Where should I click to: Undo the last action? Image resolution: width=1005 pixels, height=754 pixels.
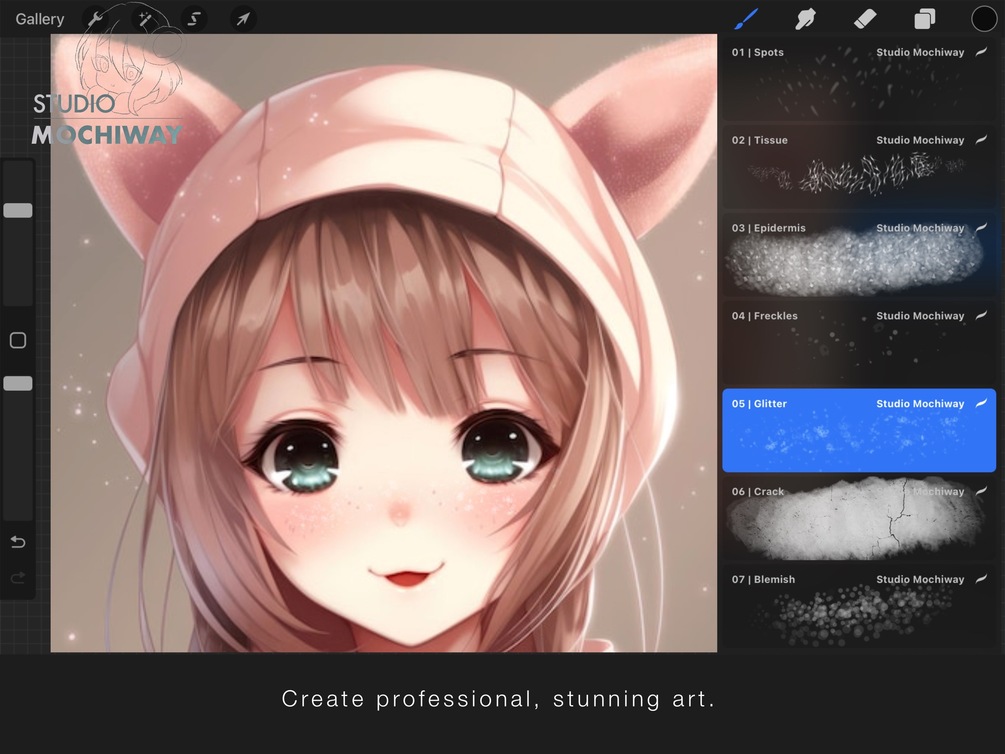(18, 542)
